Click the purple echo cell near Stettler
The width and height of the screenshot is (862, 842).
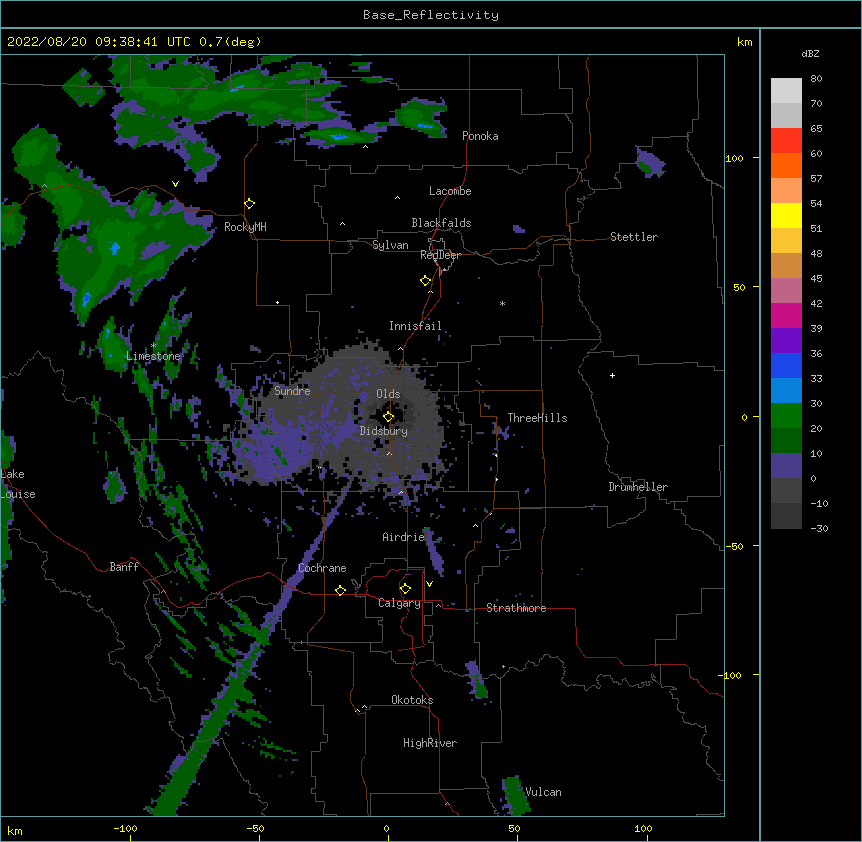(x=650, y=163)
